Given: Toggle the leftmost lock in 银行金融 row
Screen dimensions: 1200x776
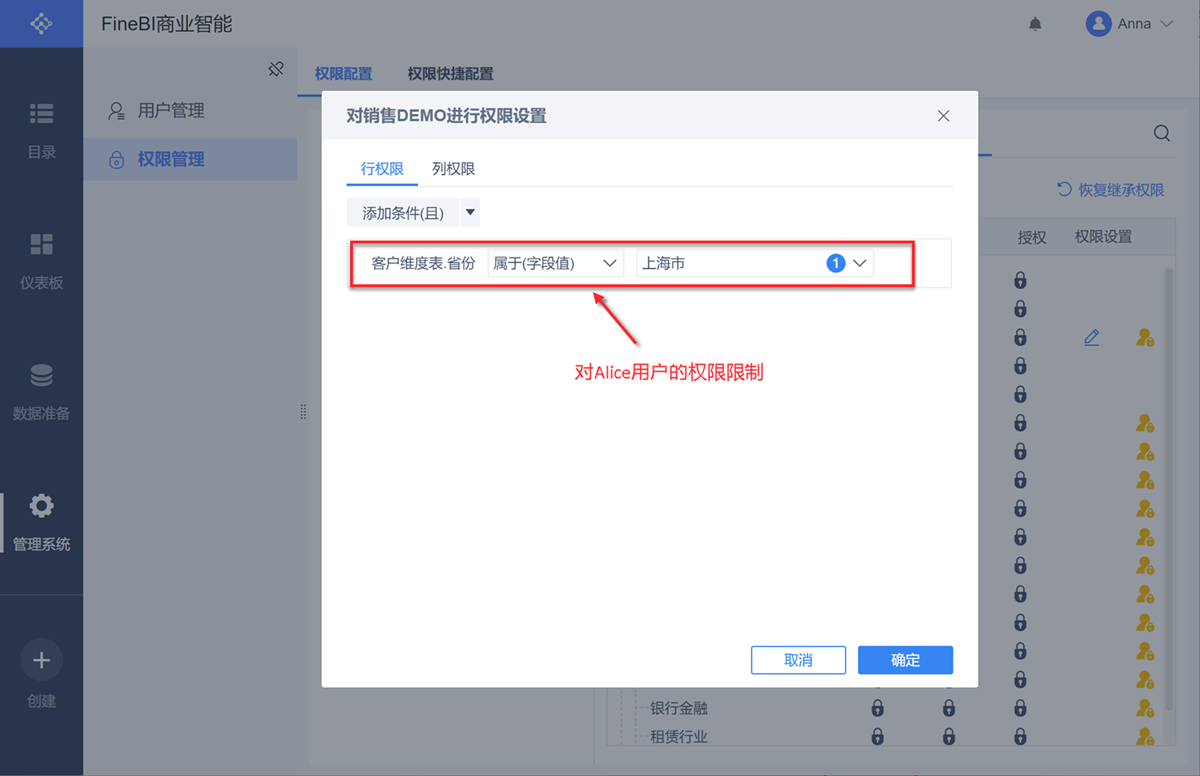Looking at the screenshot, I should point(877,708).
